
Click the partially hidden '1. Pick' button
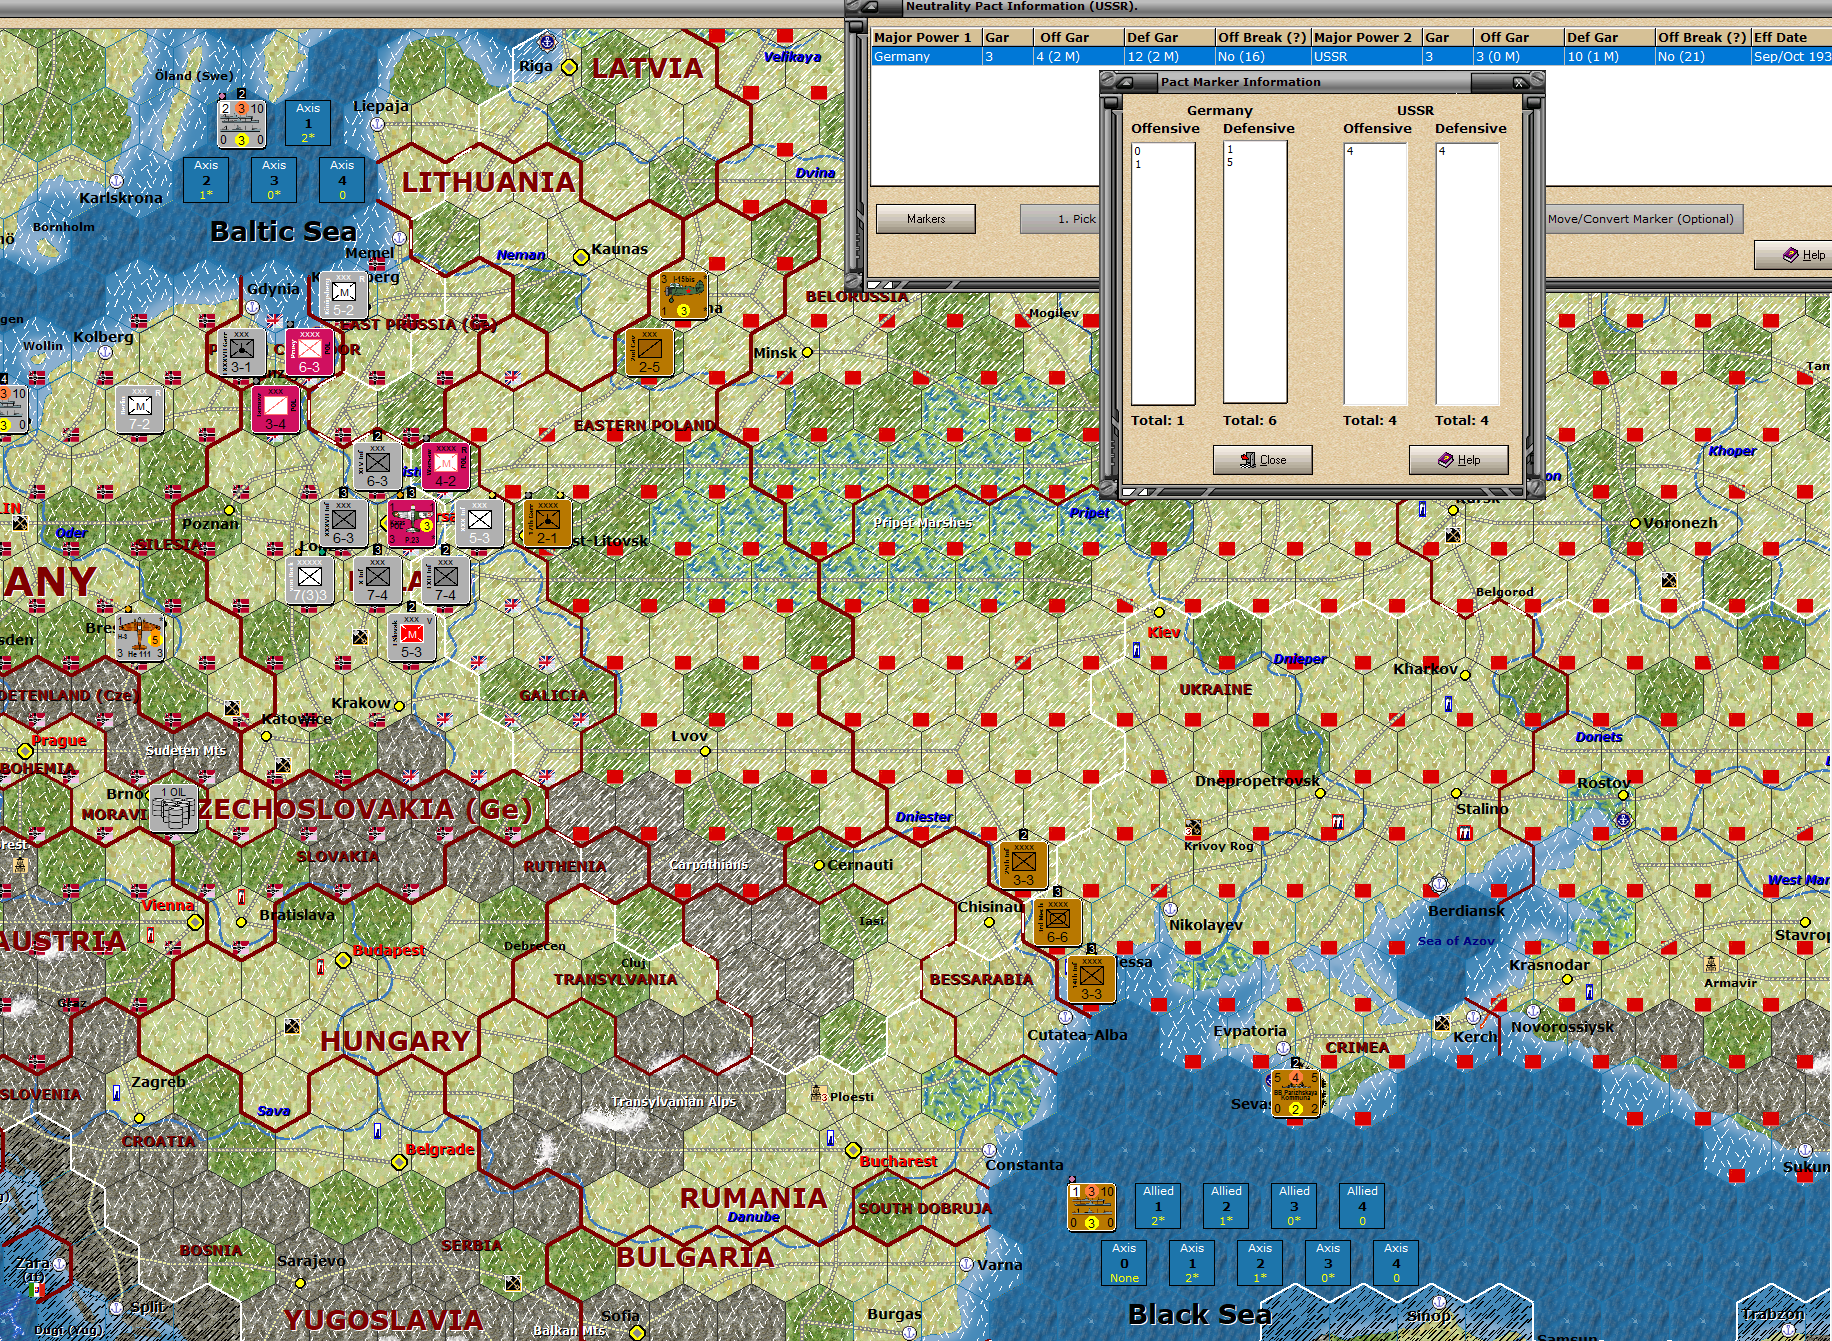click(1060, 219)
